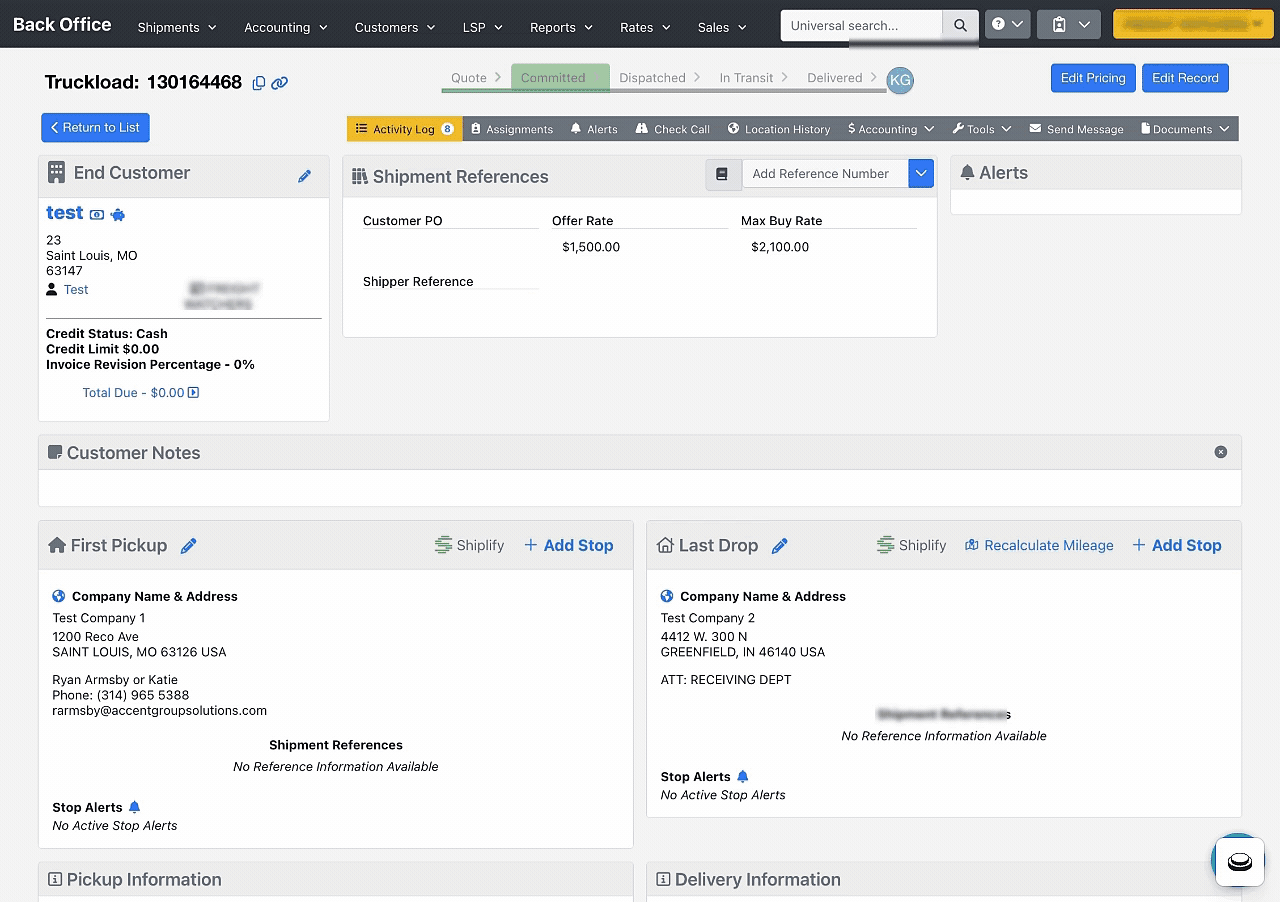Expand Add Reference Number dropdown arrow
The height and width of the screenshot is (902, 1280).
(x=921, y=174)
